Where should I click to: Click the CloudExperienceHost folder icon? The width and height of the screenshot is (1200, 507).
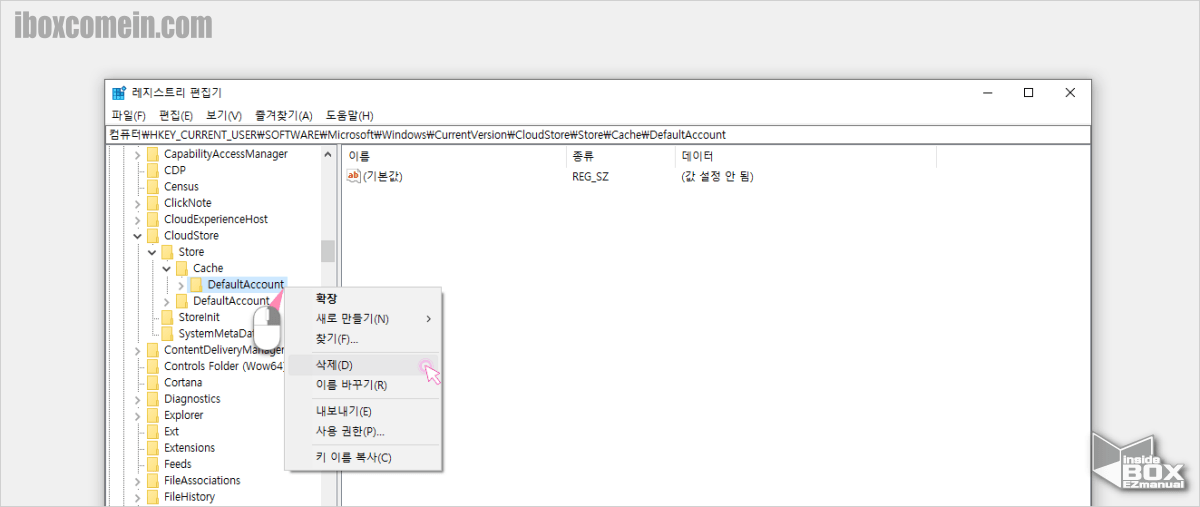tap(153, 219)
